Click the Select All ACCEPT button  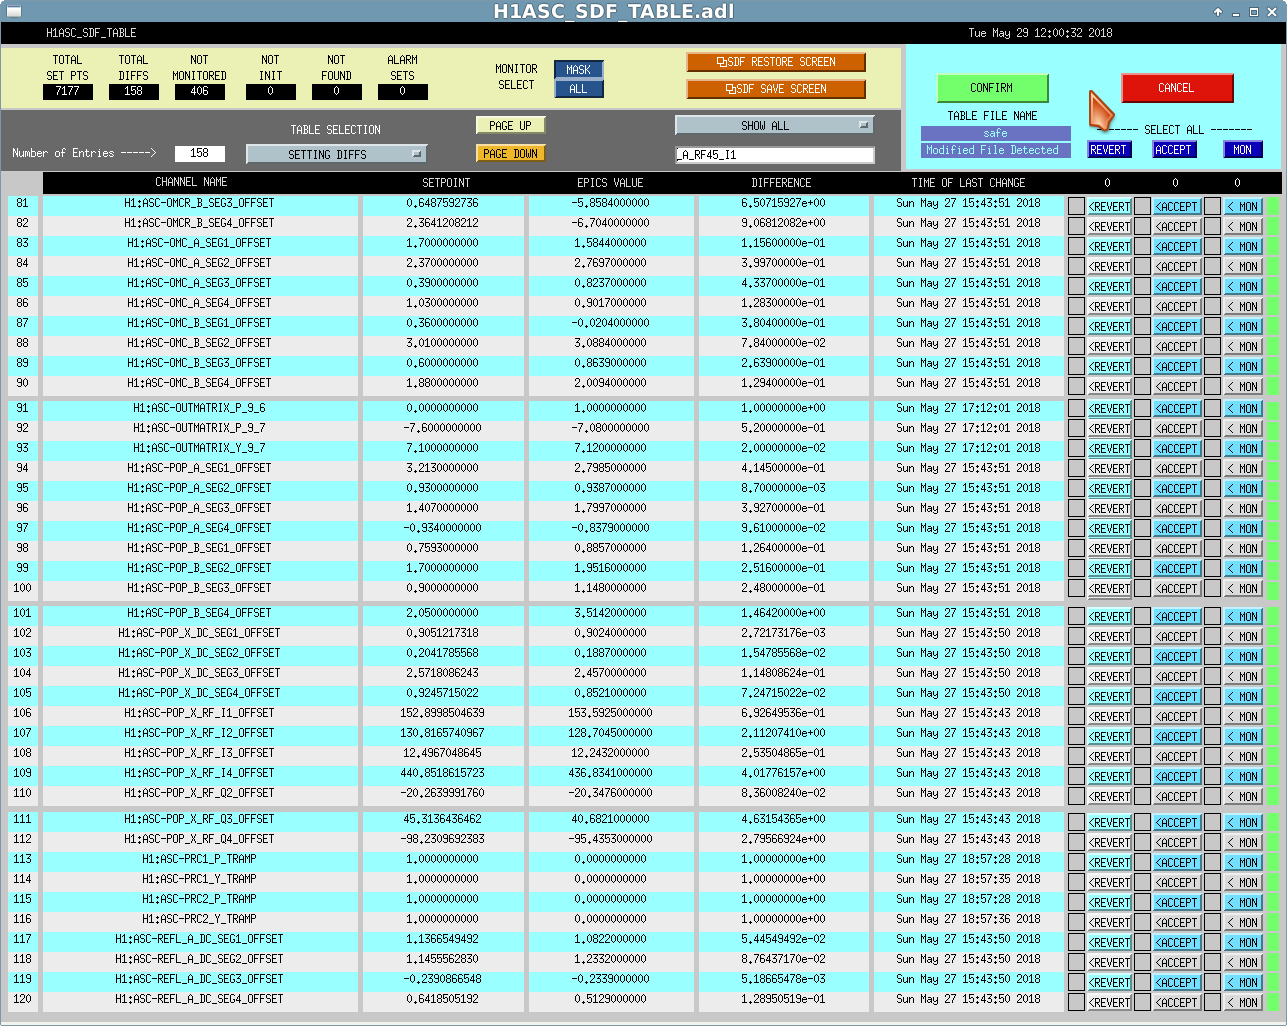pos(1173,150)
